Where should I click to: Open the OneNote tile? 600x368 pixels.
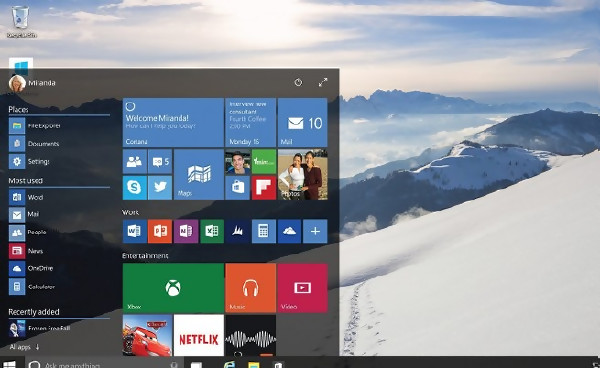[186, 231]
